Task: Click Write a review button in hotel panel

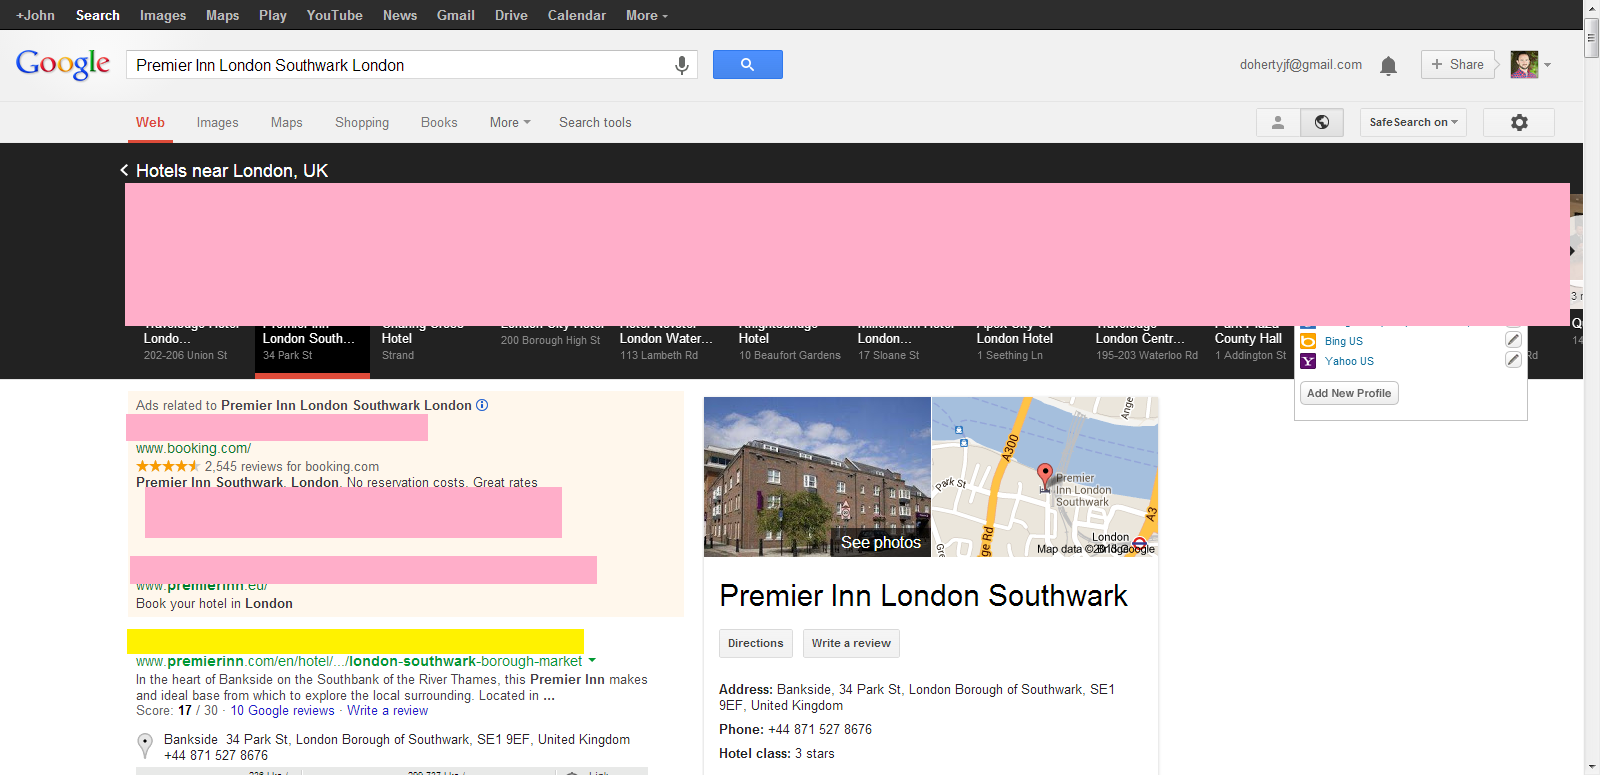Action: pyautogui.click(x=851, y=643)
